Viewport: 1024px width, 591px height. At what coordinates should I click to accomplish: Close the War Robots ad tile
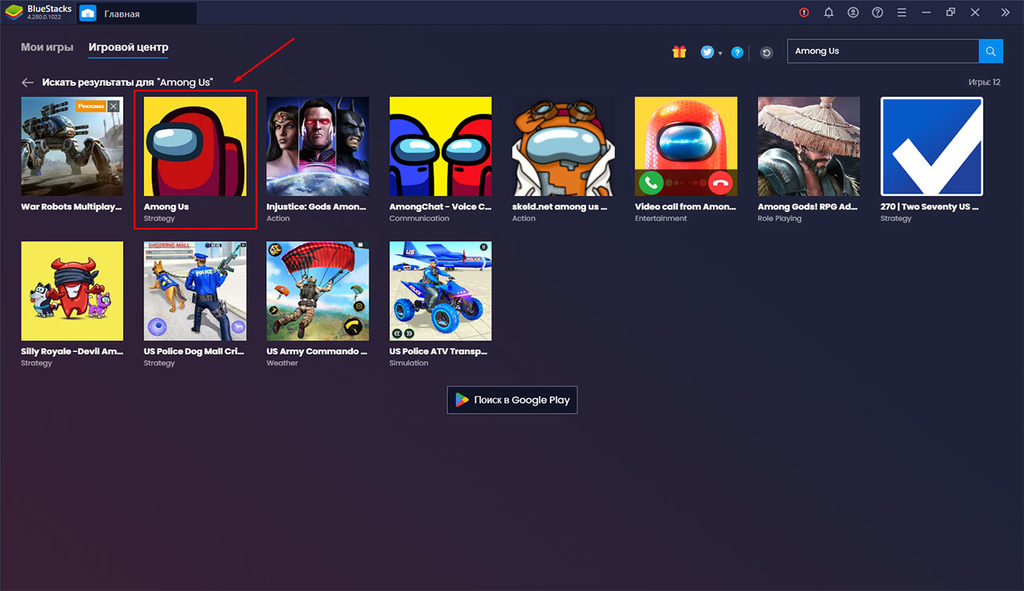click(114, 106)
